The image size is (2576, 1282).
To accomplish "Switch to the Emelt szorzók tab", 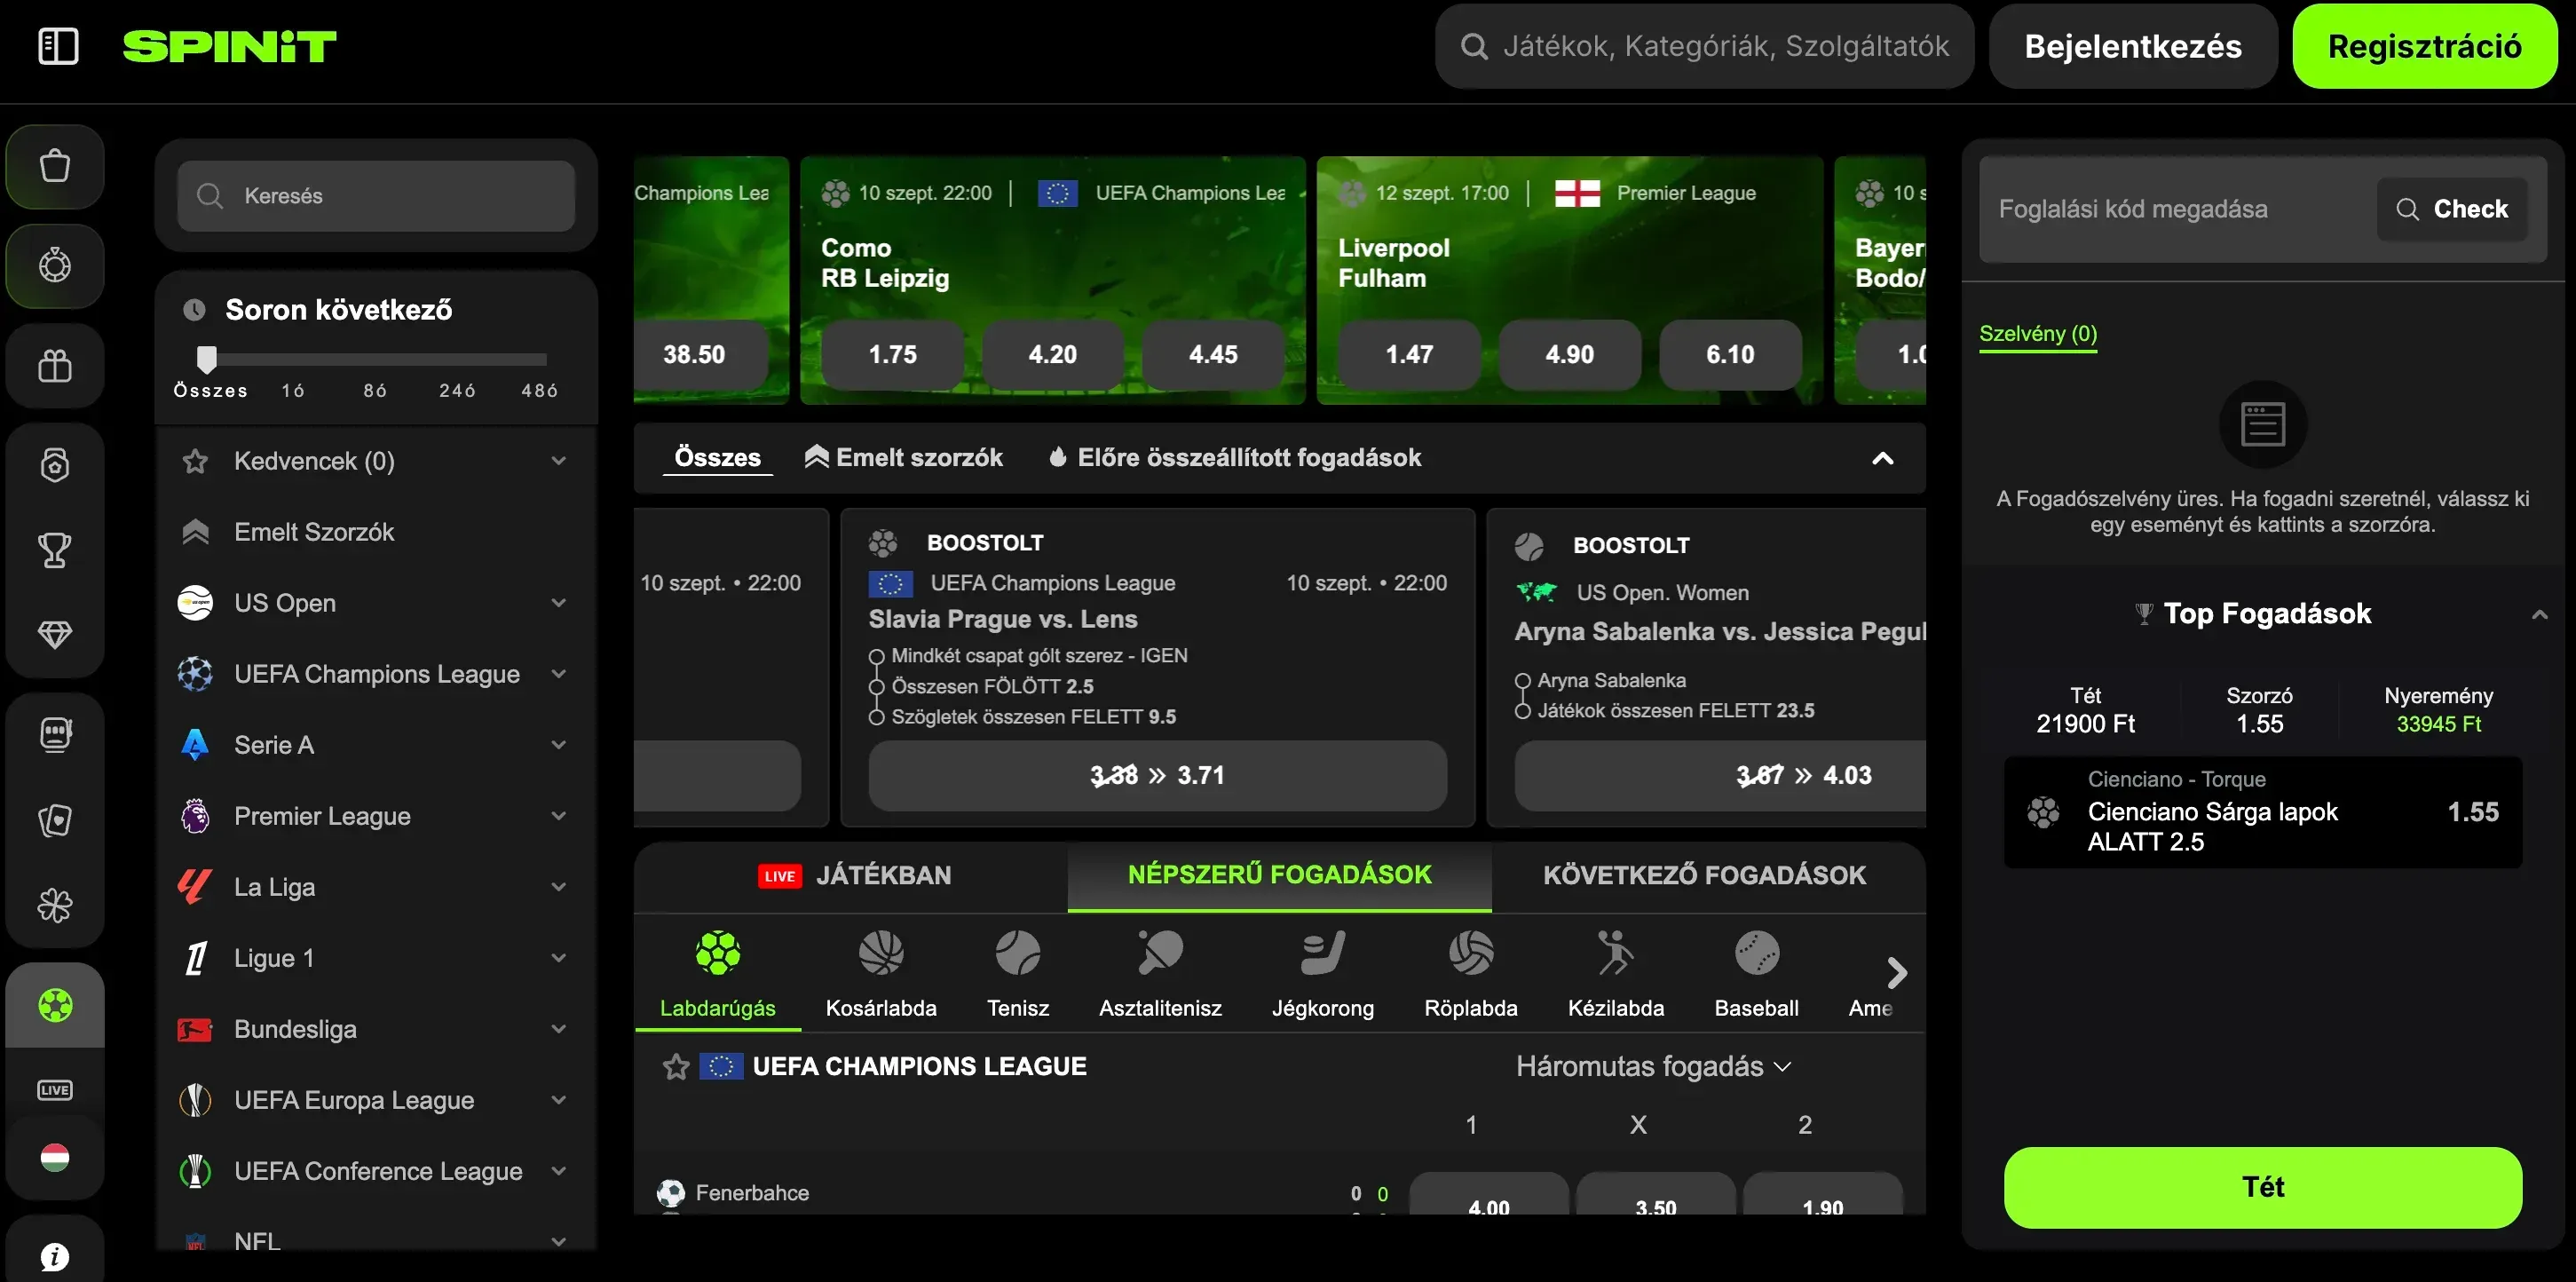I will [x=903, y=458].
